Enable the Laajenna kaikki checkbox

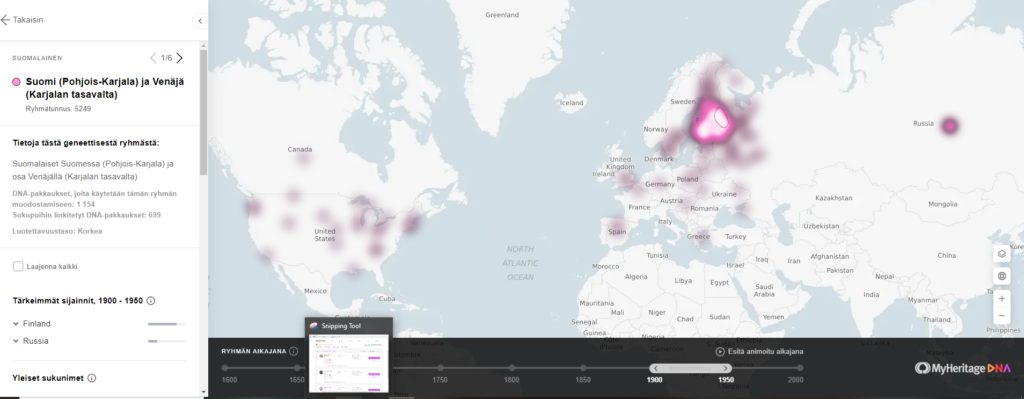coord(18,266)
